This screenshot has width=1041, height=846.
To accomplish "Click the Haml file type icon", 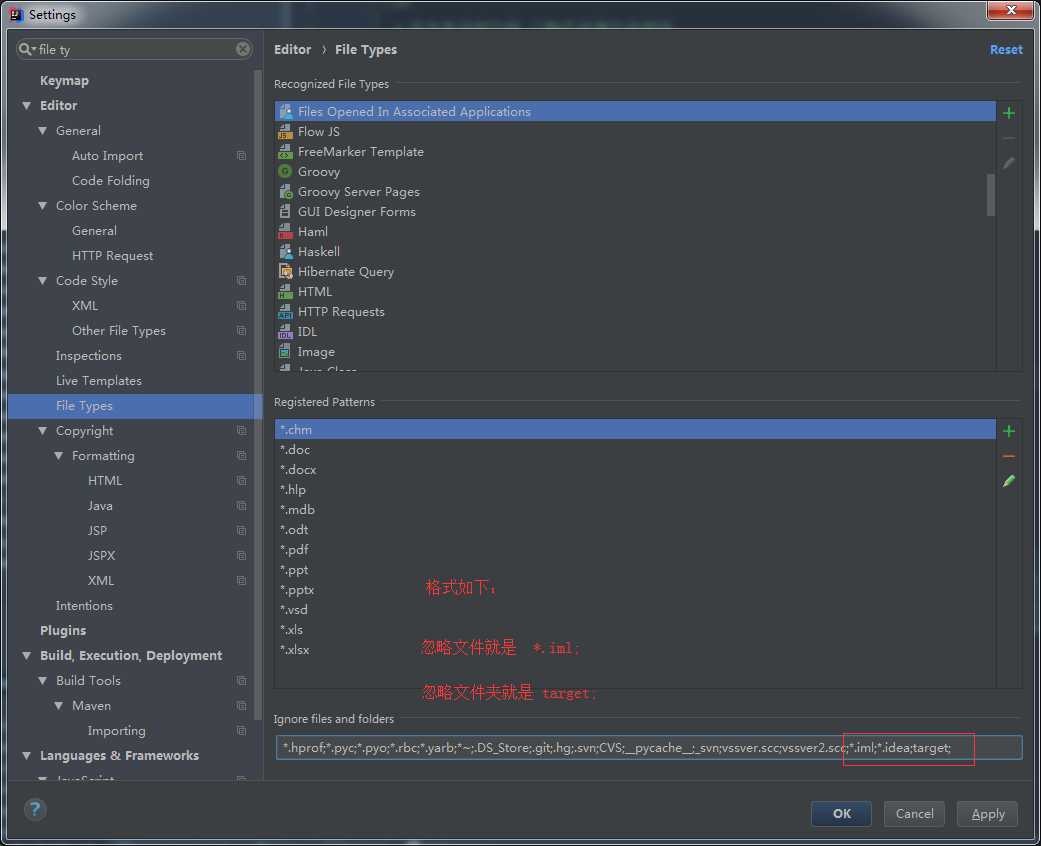I will coord(285,232).
